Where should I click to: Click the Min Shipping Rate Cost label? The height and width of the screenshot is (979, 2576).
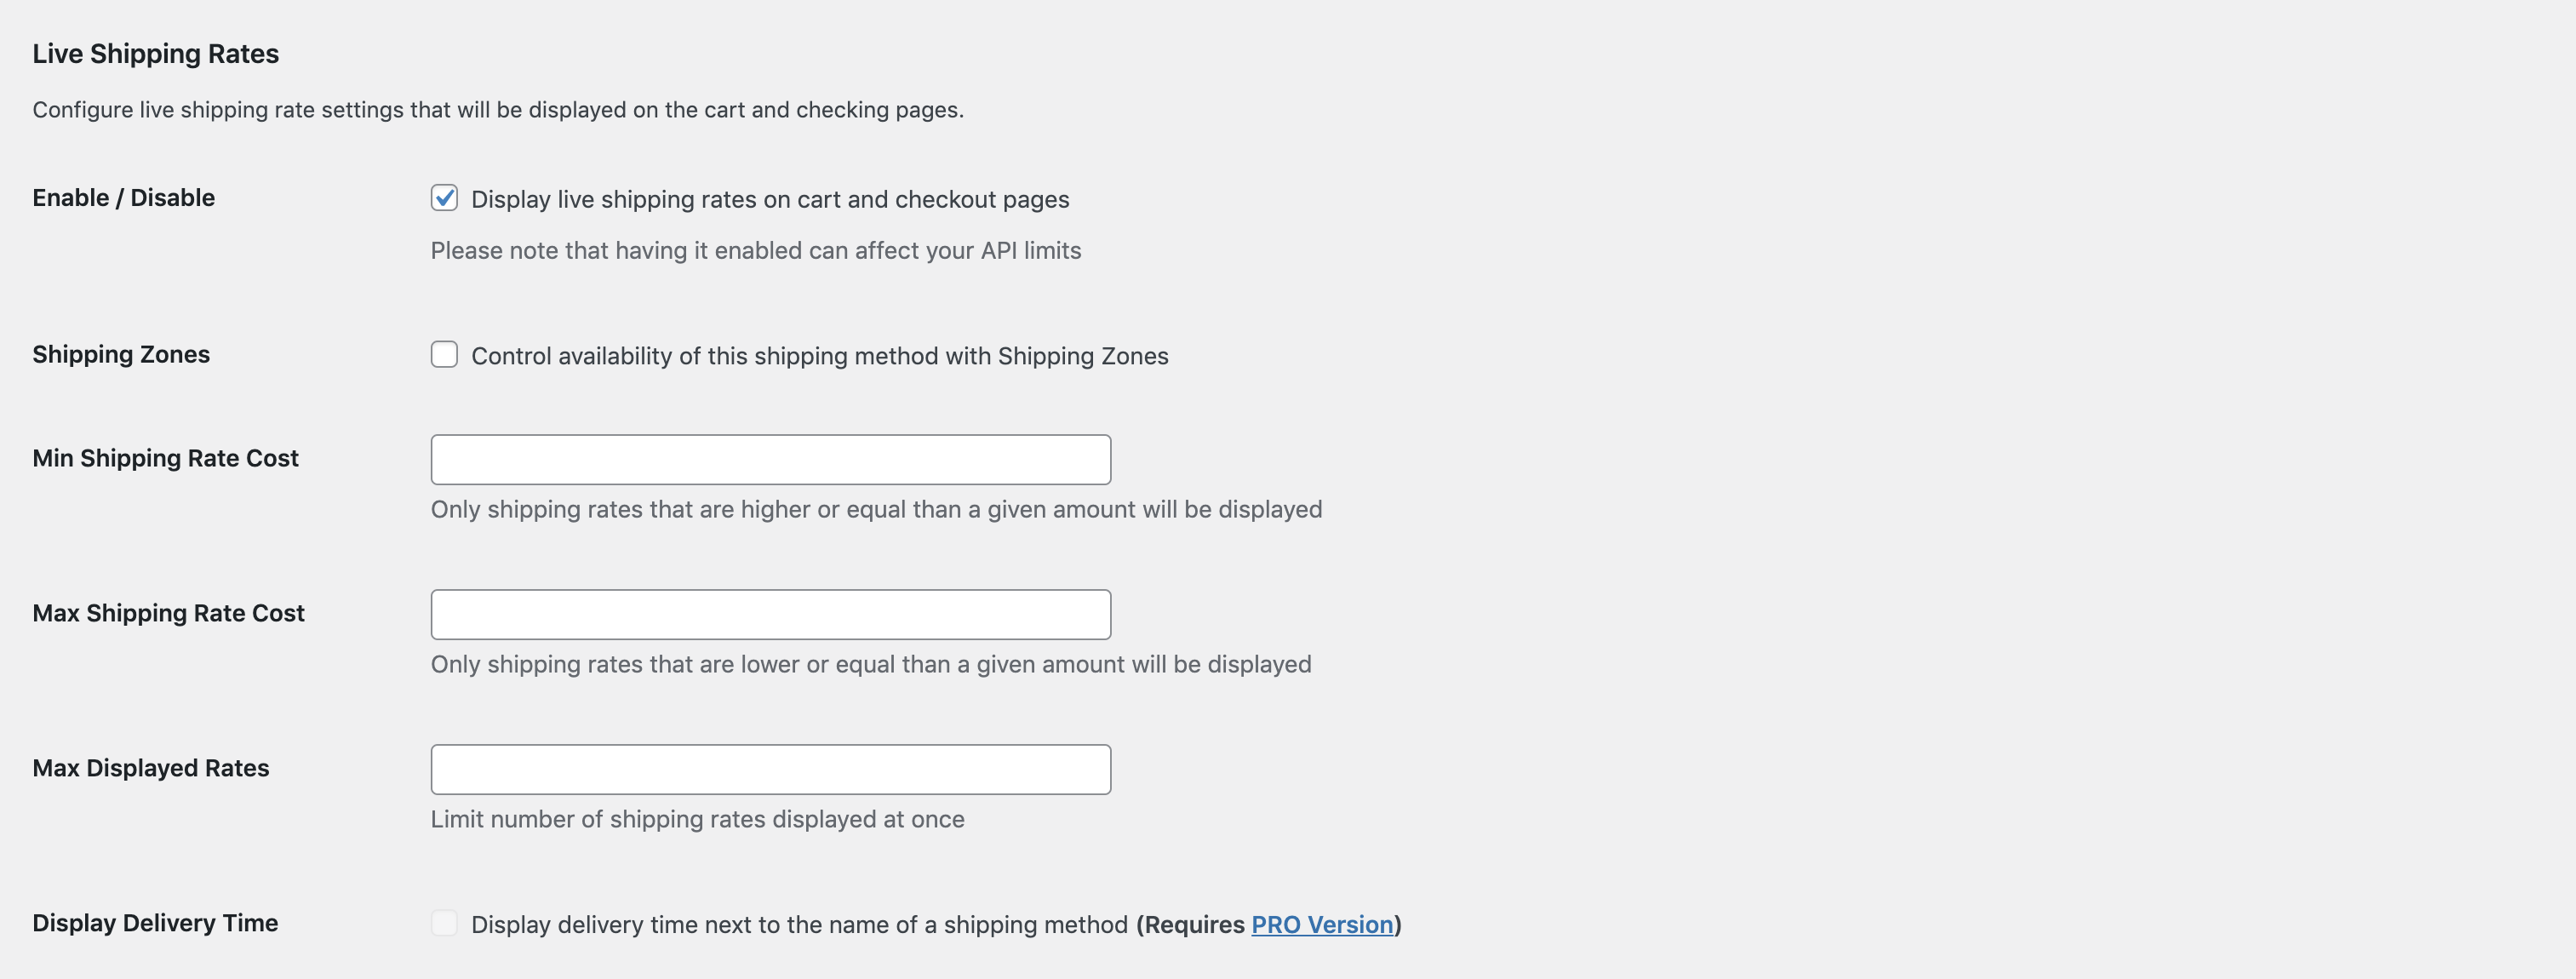[165, 458]
